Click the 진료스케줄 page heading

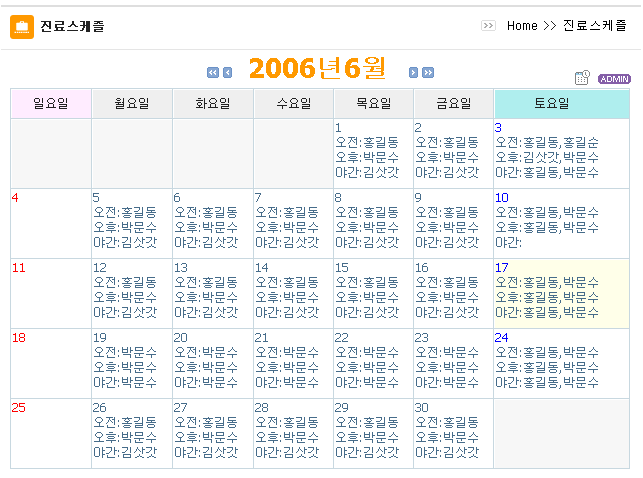coord(72,27)
